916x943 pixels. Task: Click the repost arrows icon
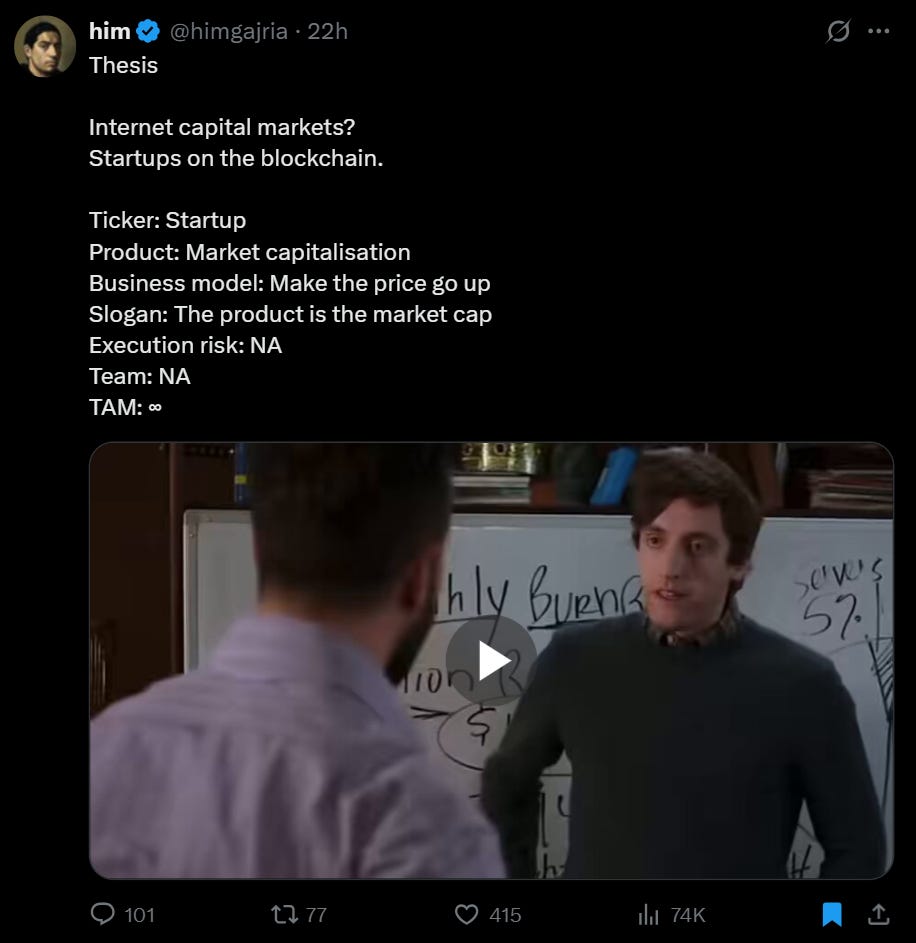pyautogui.click(x=284, y=915)
